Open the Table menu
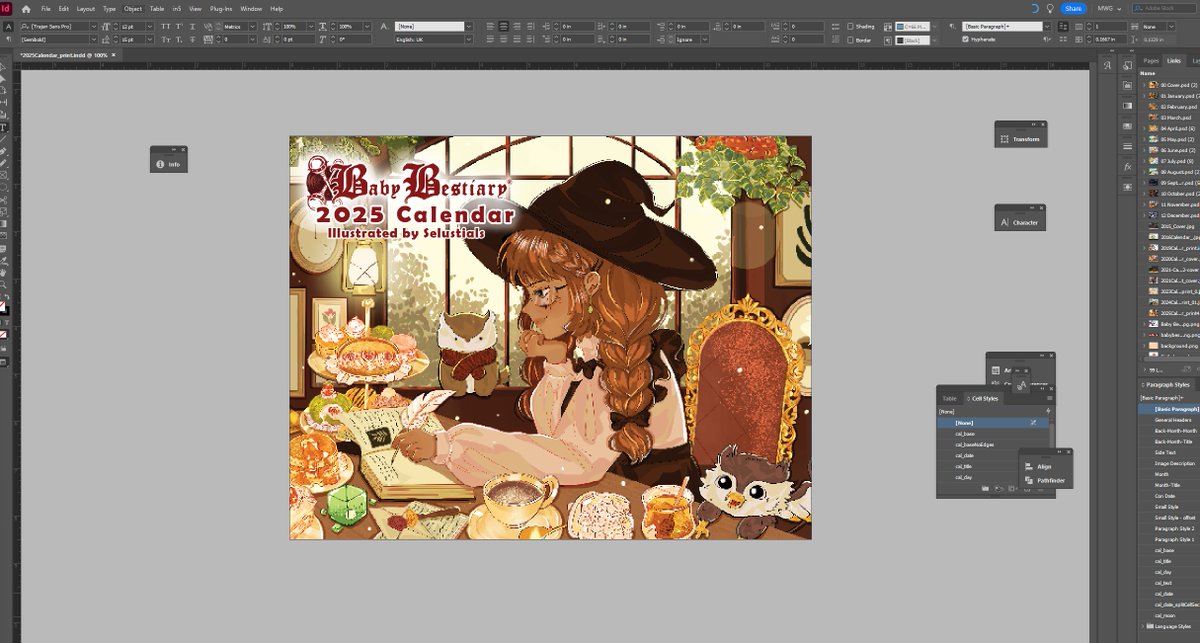This screenshot has height=643, width=1200. click(x=156, y=8)
